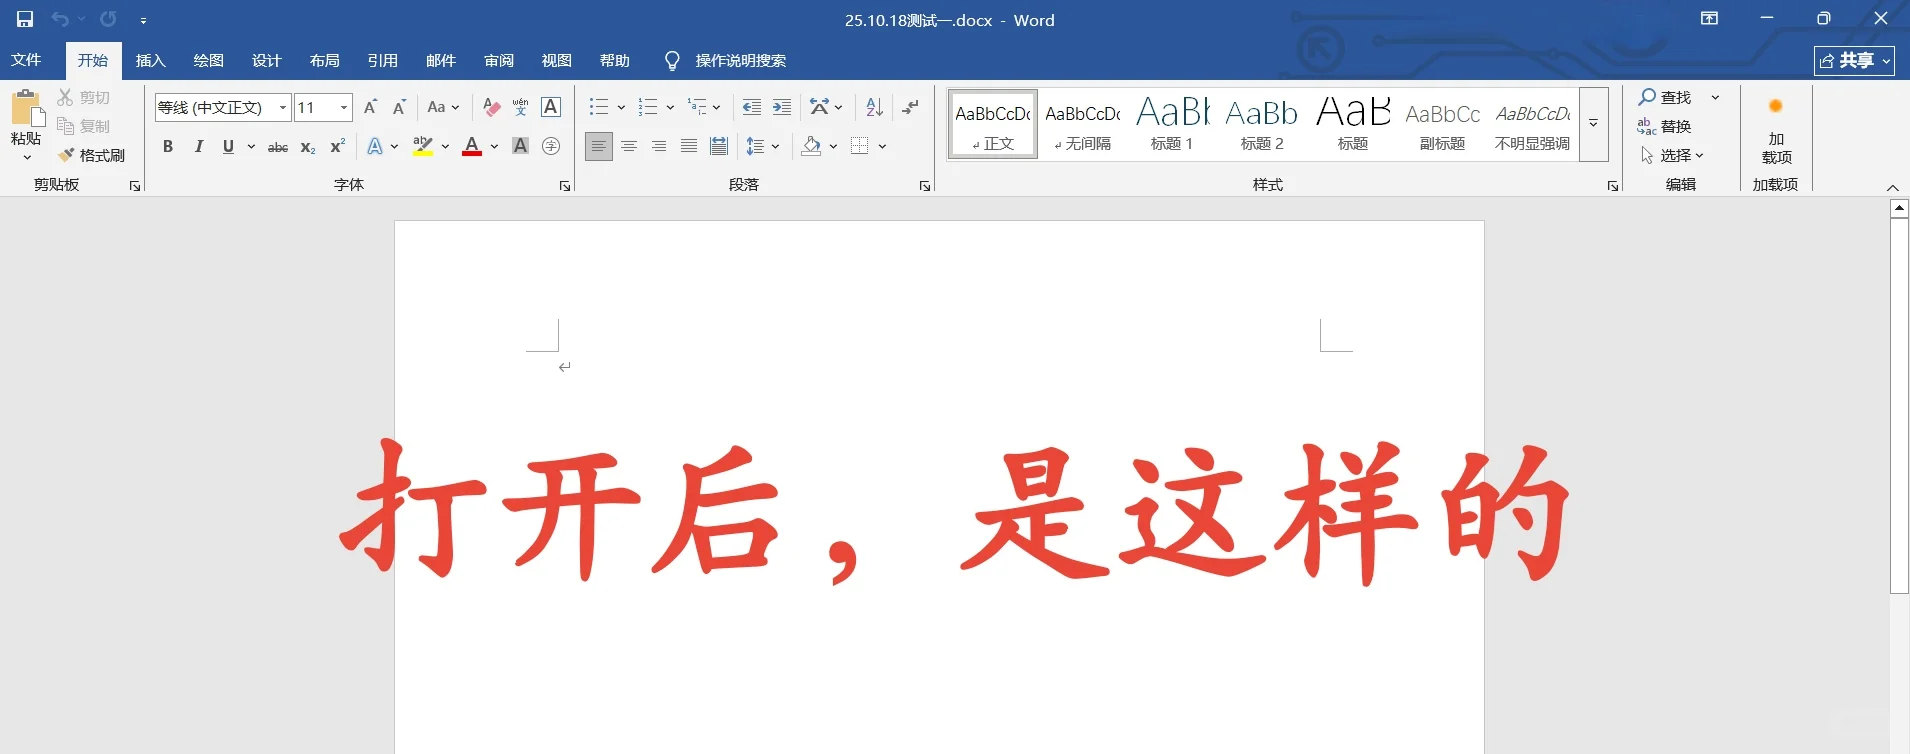Apply yellow text highlight color
The image size is (1910, 754).
(x=423, y=146)
